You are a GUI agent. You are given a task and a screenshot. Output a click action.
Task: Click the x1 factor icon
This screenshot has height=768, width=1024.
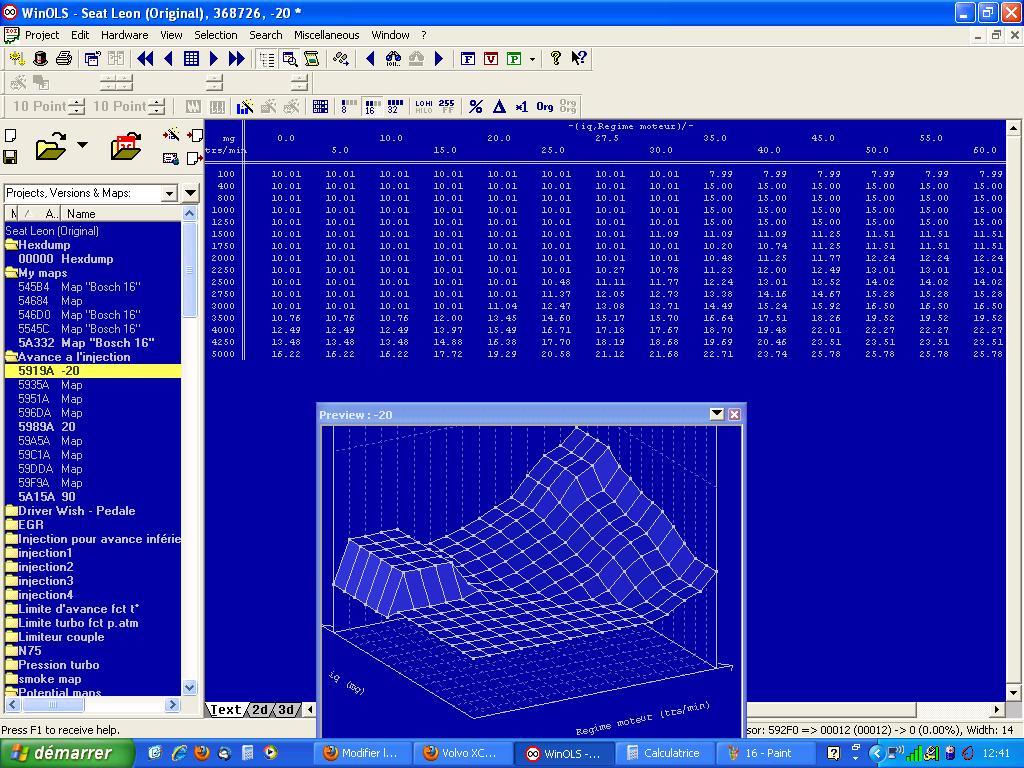coord(521,106)
